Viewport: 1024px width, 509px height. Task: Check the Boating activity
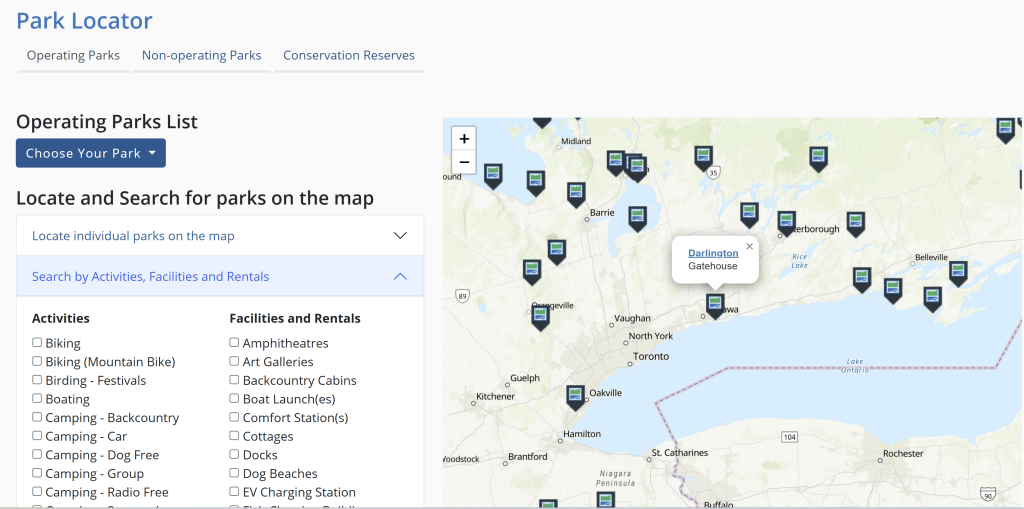(x=37, y=398)
